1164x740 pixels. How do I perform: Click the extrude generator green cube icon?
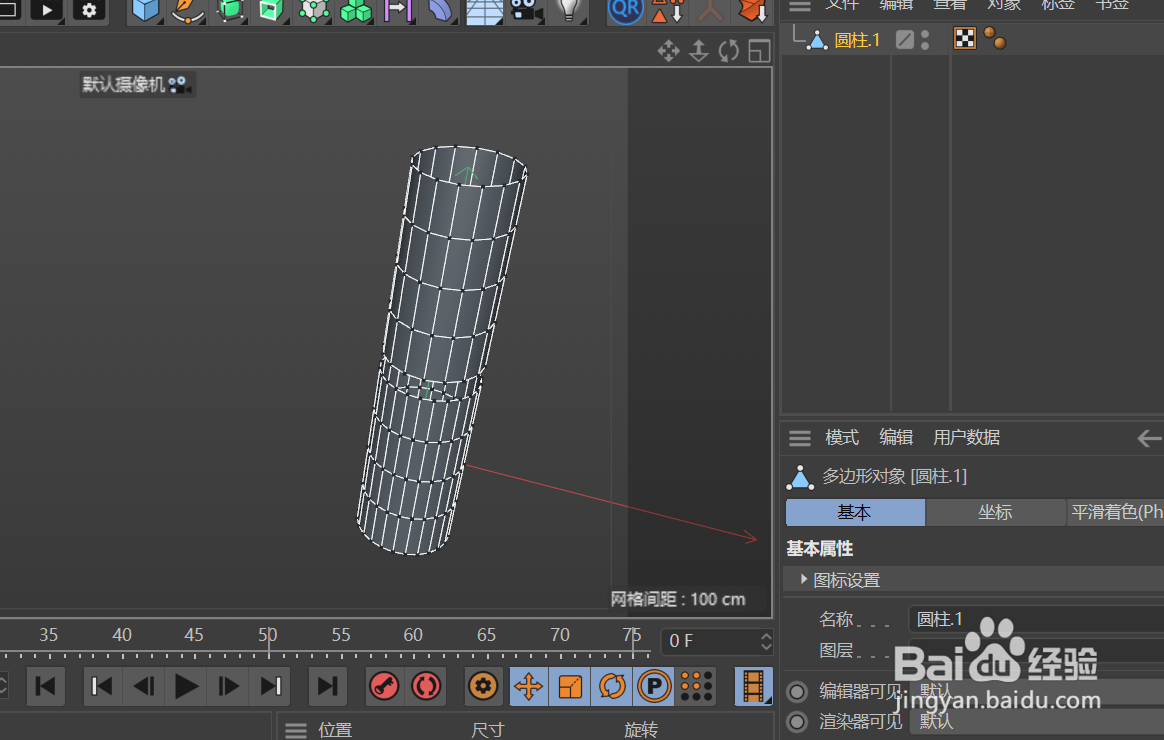[x=270, y=10]
